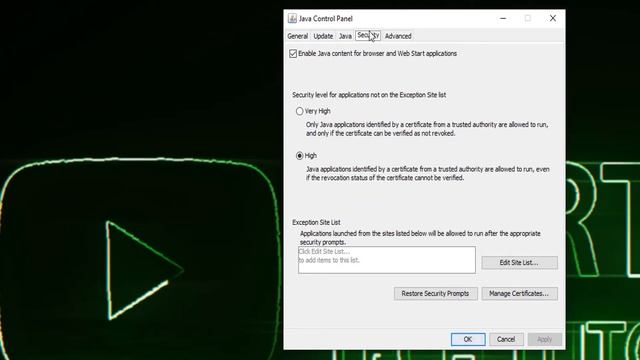This screenshot has height=360, width=640.
Task: Click the 'Exception Site List' heading text
Action: (316, 222)
